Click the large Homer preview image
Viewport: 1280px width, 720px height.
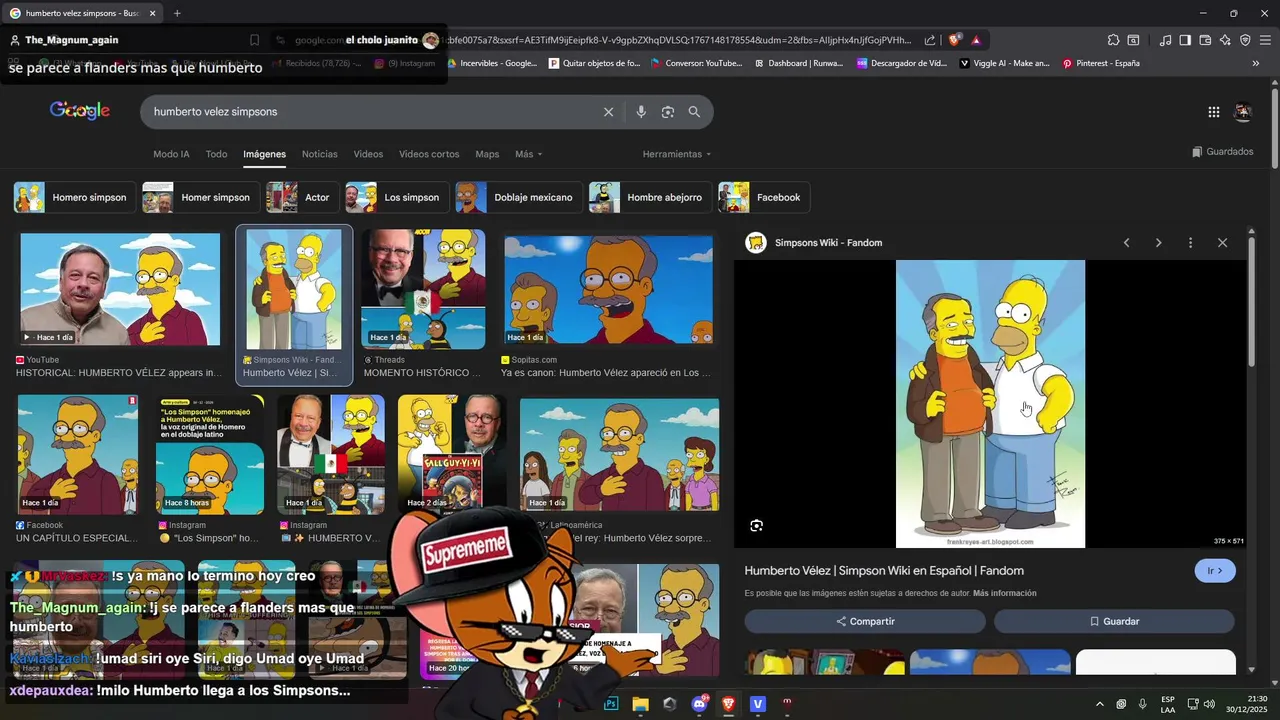click(990, 404)
